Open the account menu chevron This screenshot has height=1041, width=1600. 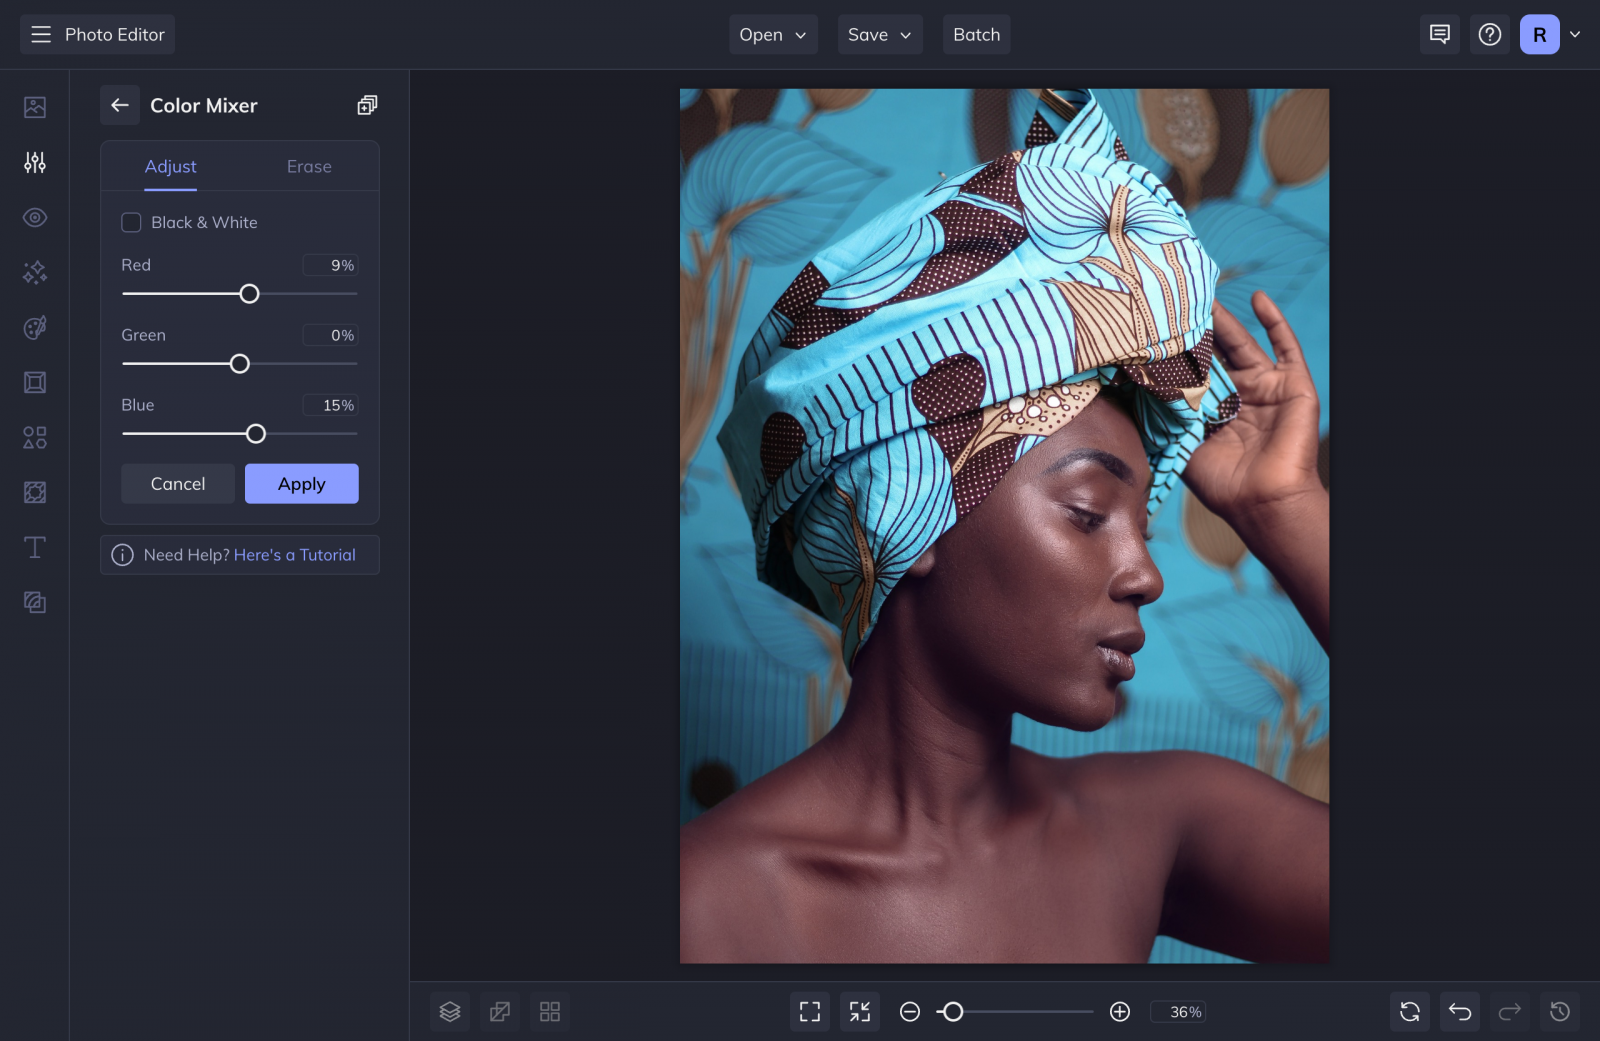(1575, 34)
